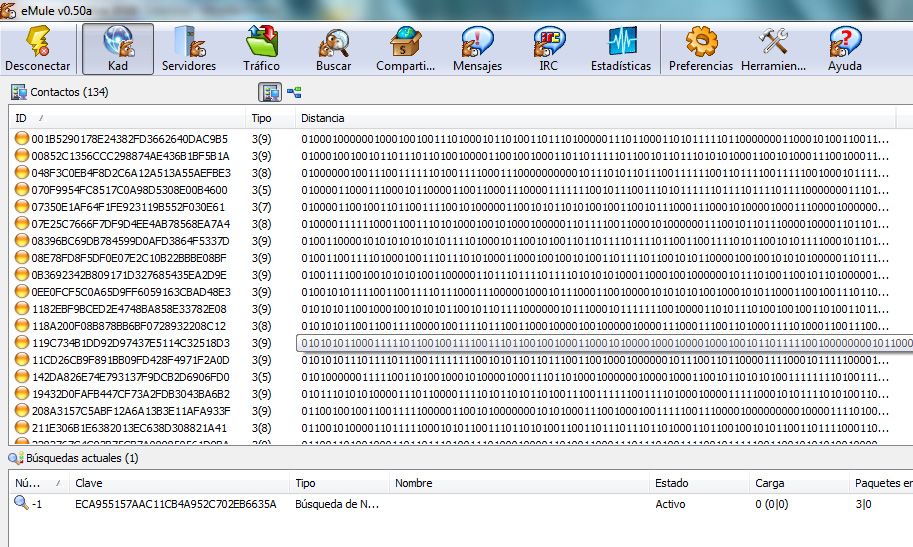The width and height of the screenshot is (913, 547).
Task: Click the distance tooltip for contact 119C734B
Action: click(604, 343)
